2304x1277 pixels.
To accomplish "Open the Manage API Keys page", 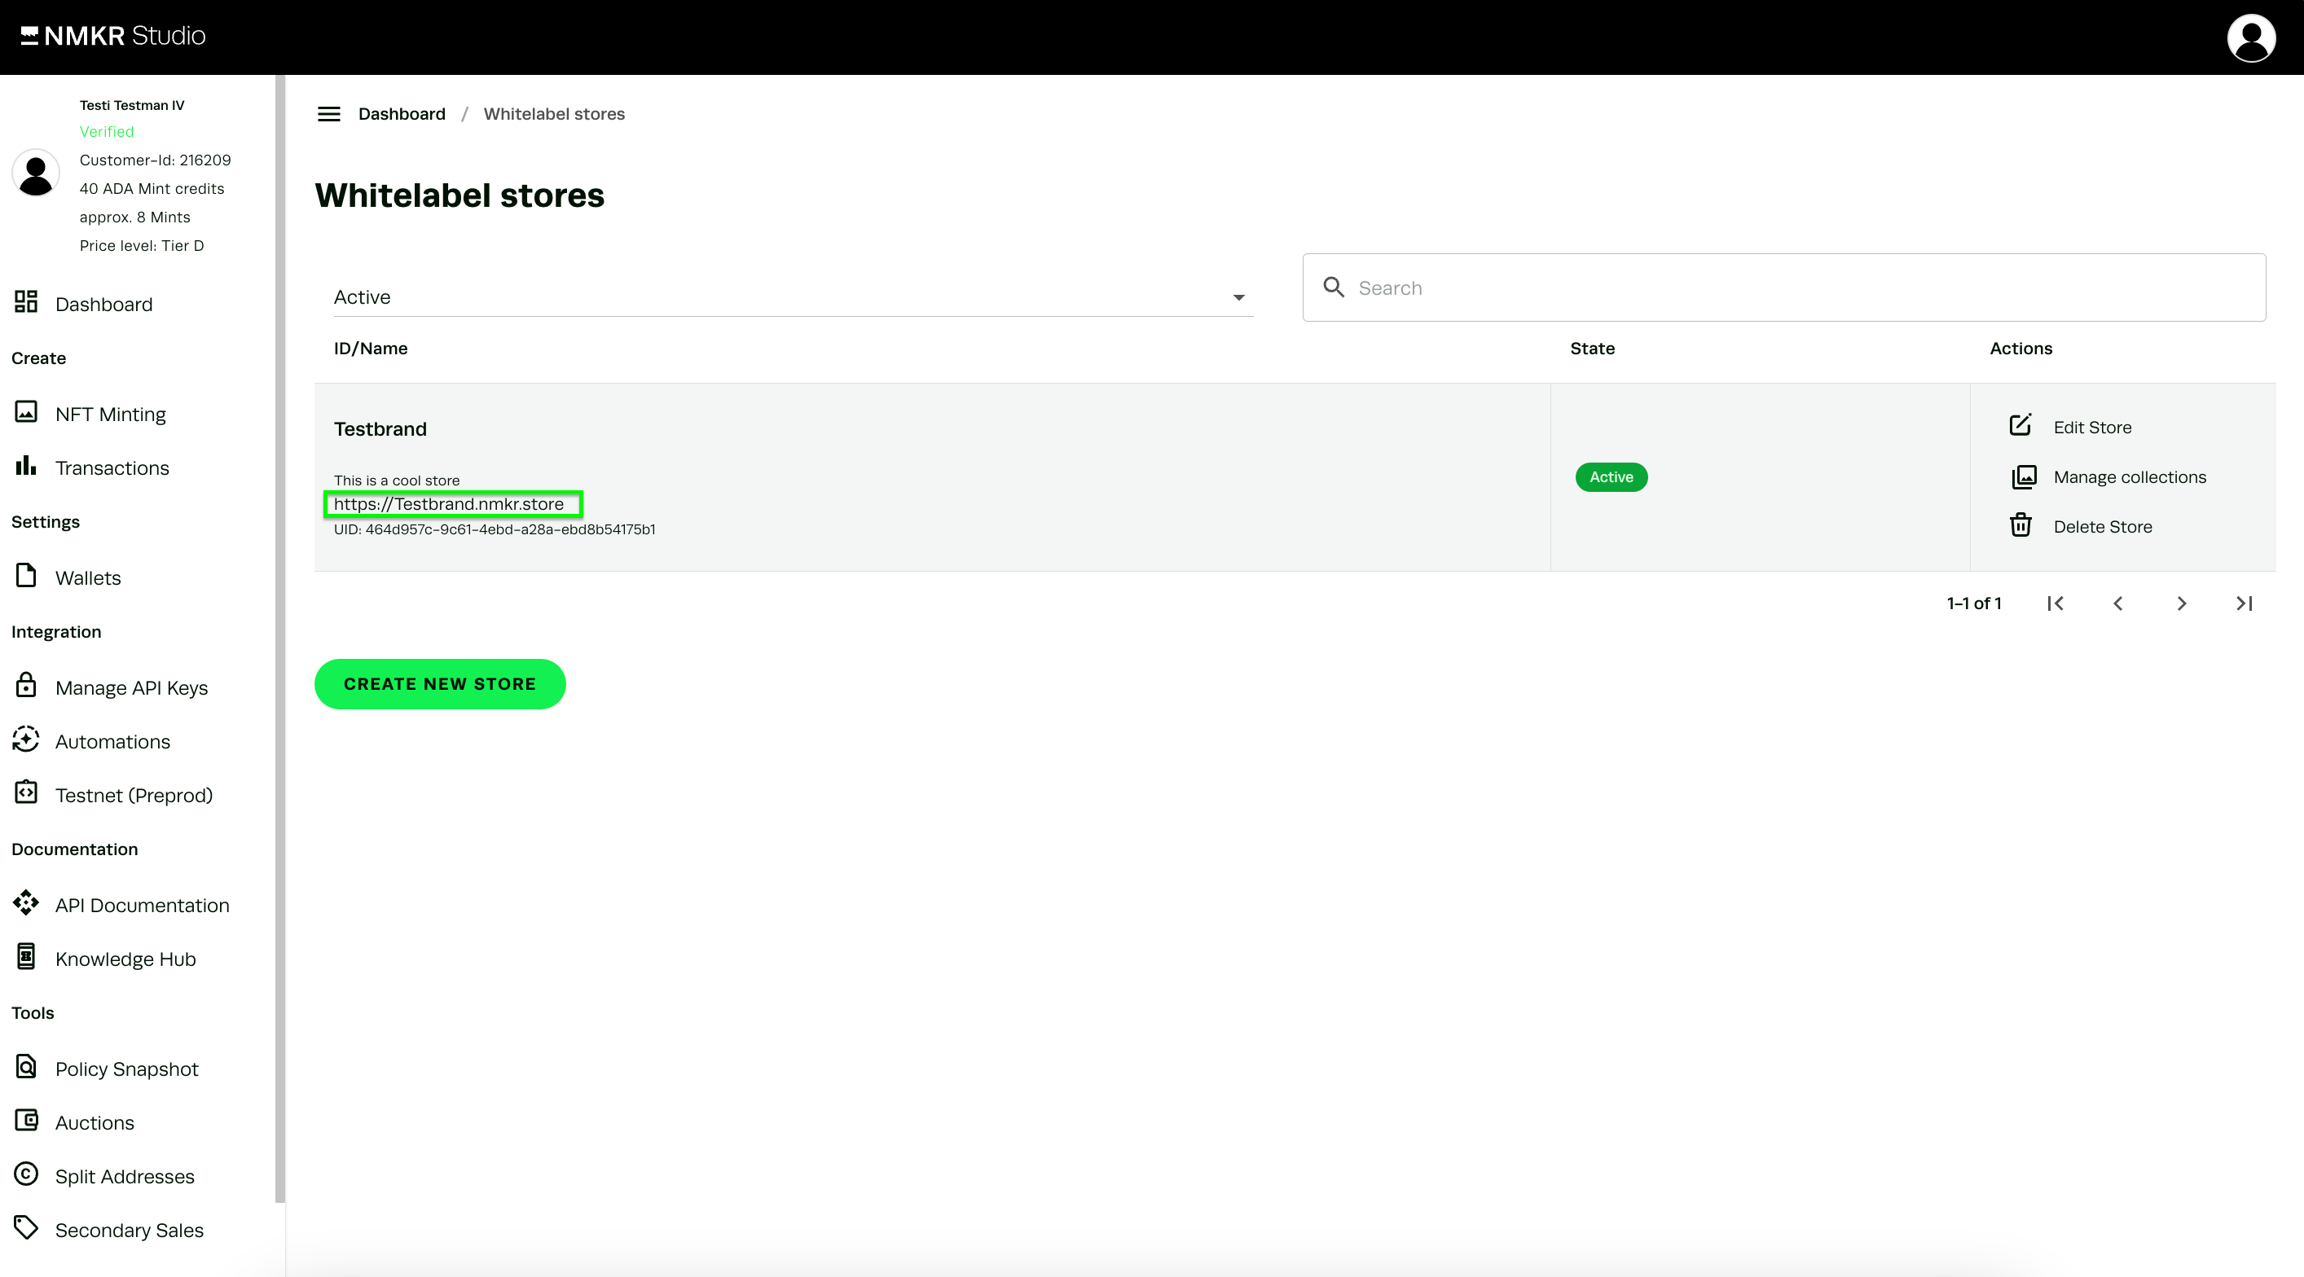I will pyautogui.click(x=131, y=687).
